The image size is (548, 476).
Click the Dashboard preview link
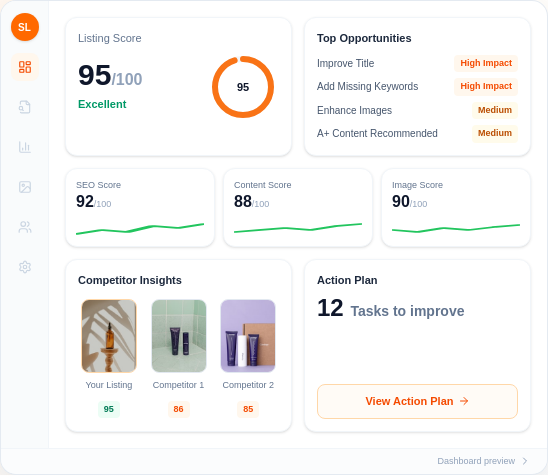click(476, 461)
